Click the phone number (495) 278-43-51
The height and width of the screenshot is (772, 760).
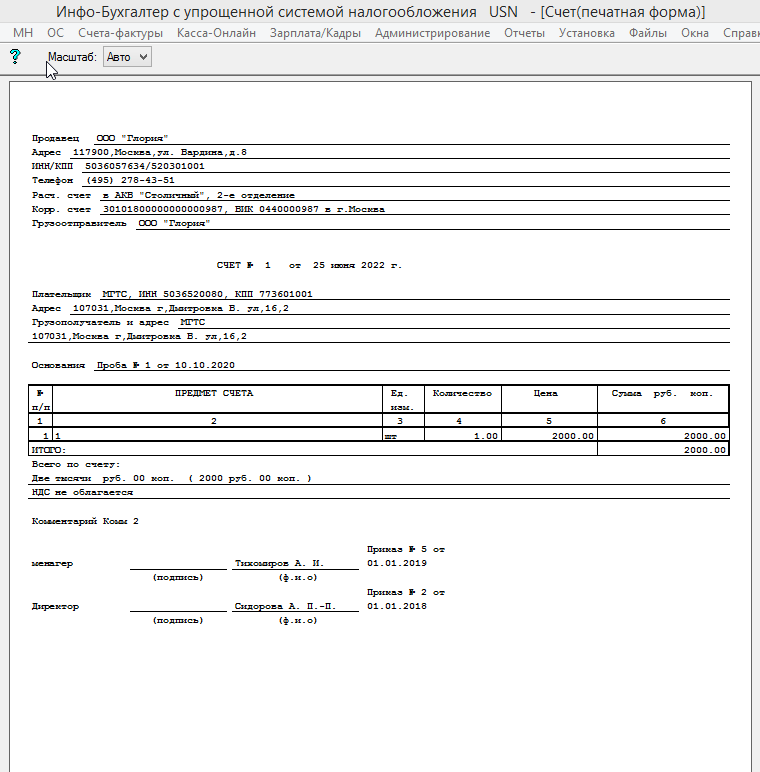pos(130,180)
